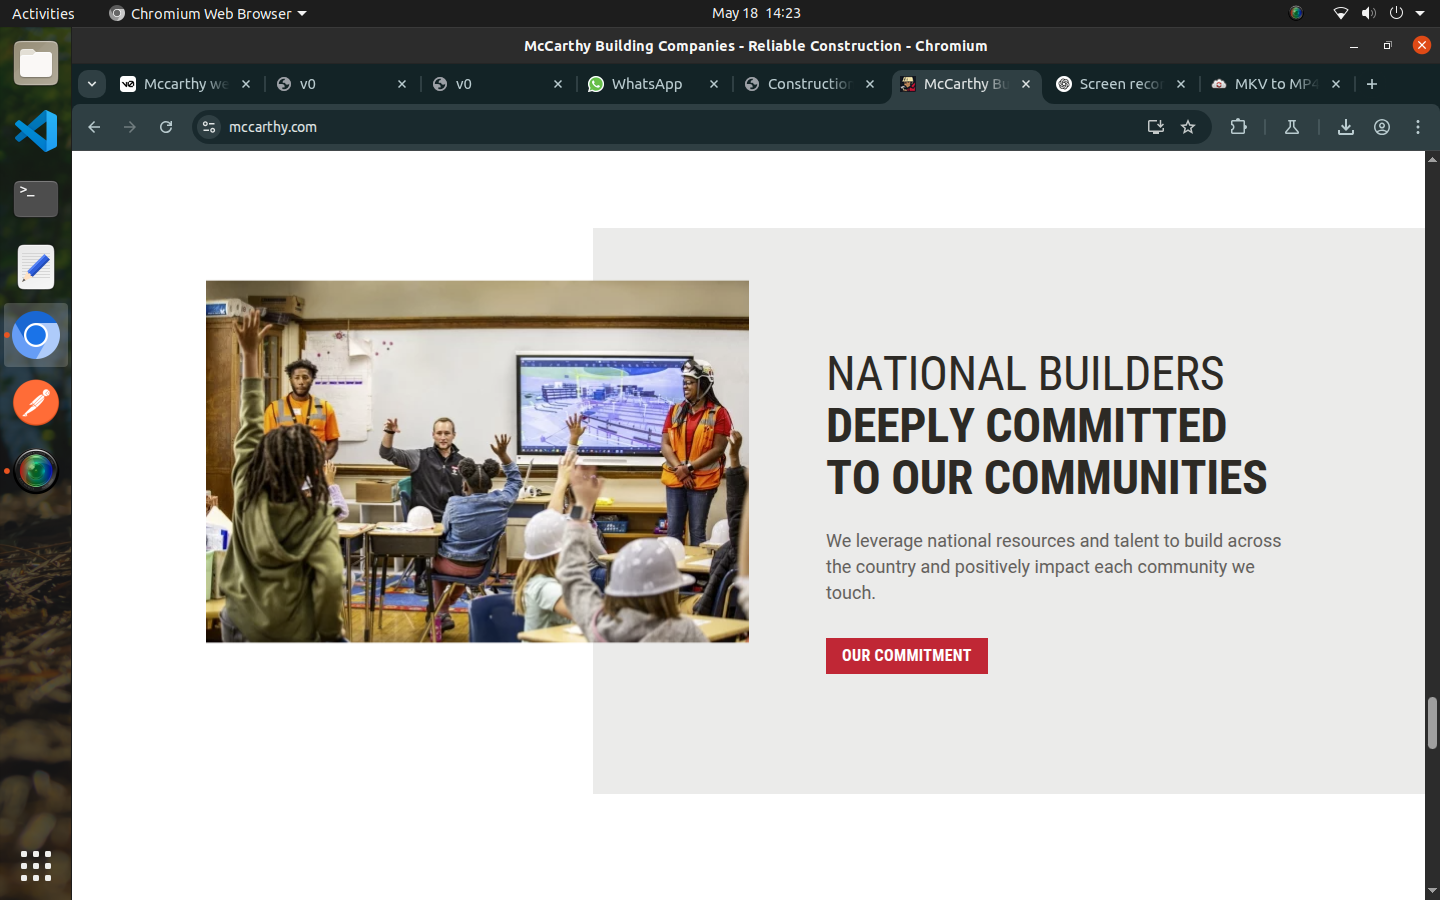The image size is (1440, 900).
Task: Expand the system menu arrow in top bar
Action: (x=1420, y=13)
